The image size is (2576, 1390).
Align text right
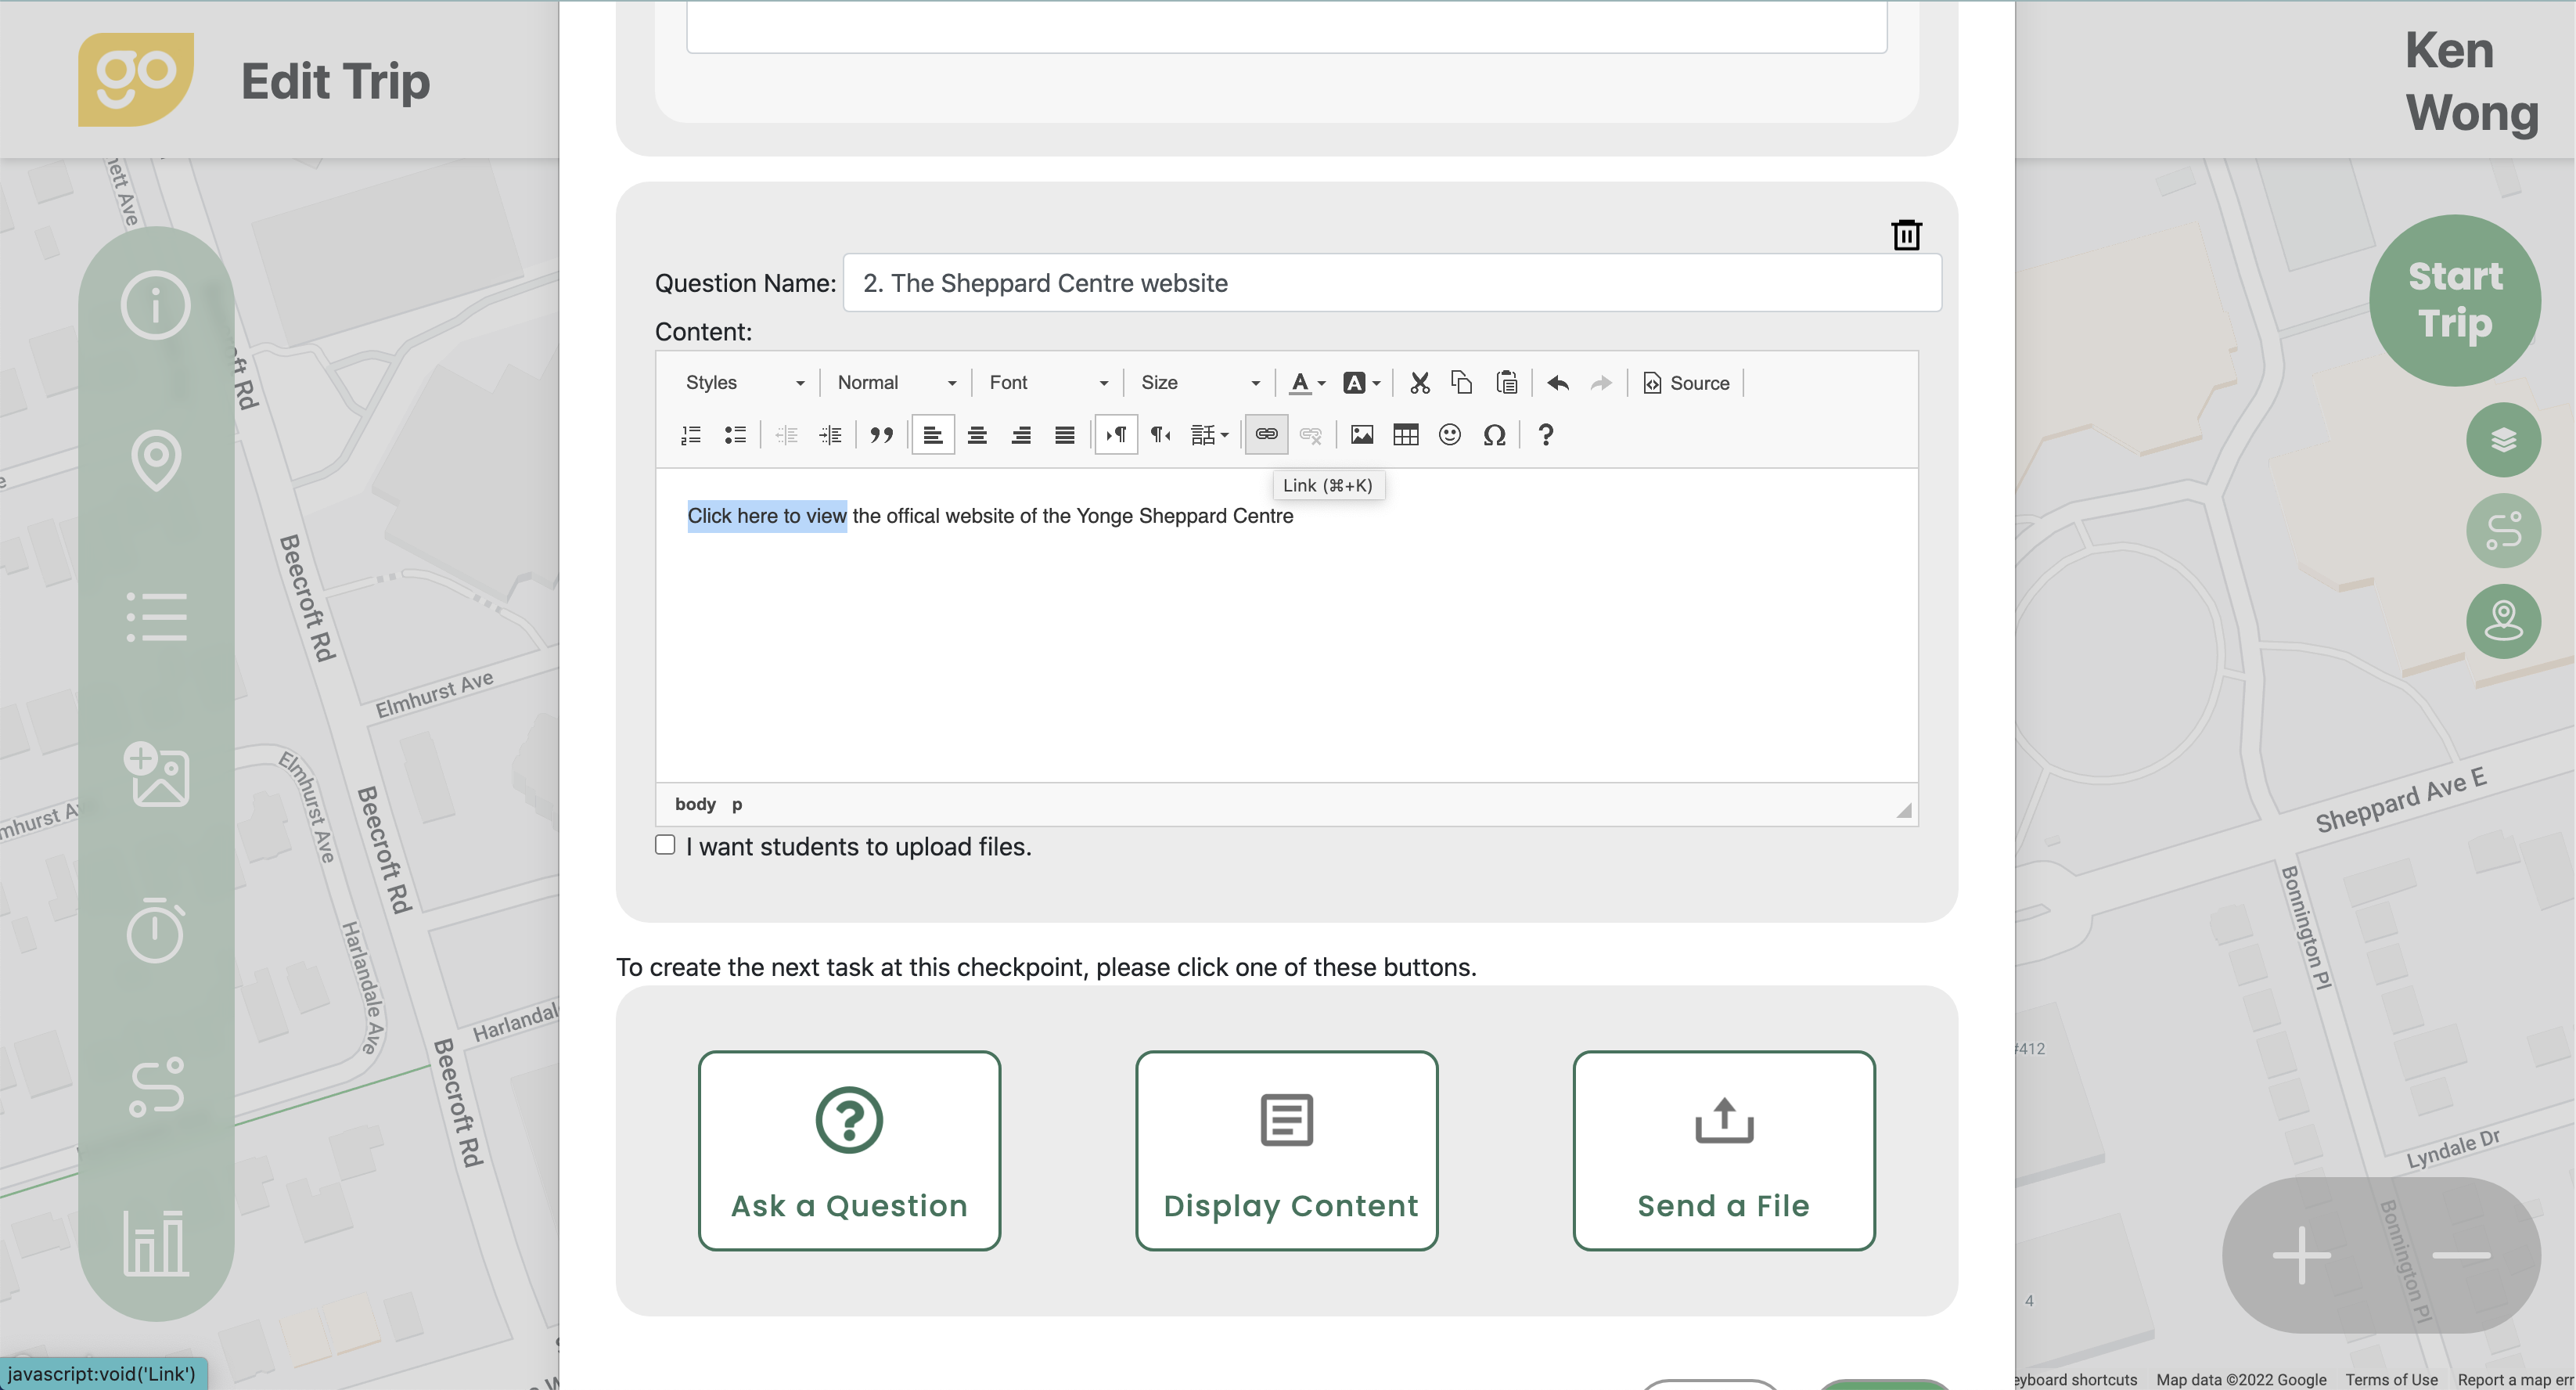point(1021,435)
